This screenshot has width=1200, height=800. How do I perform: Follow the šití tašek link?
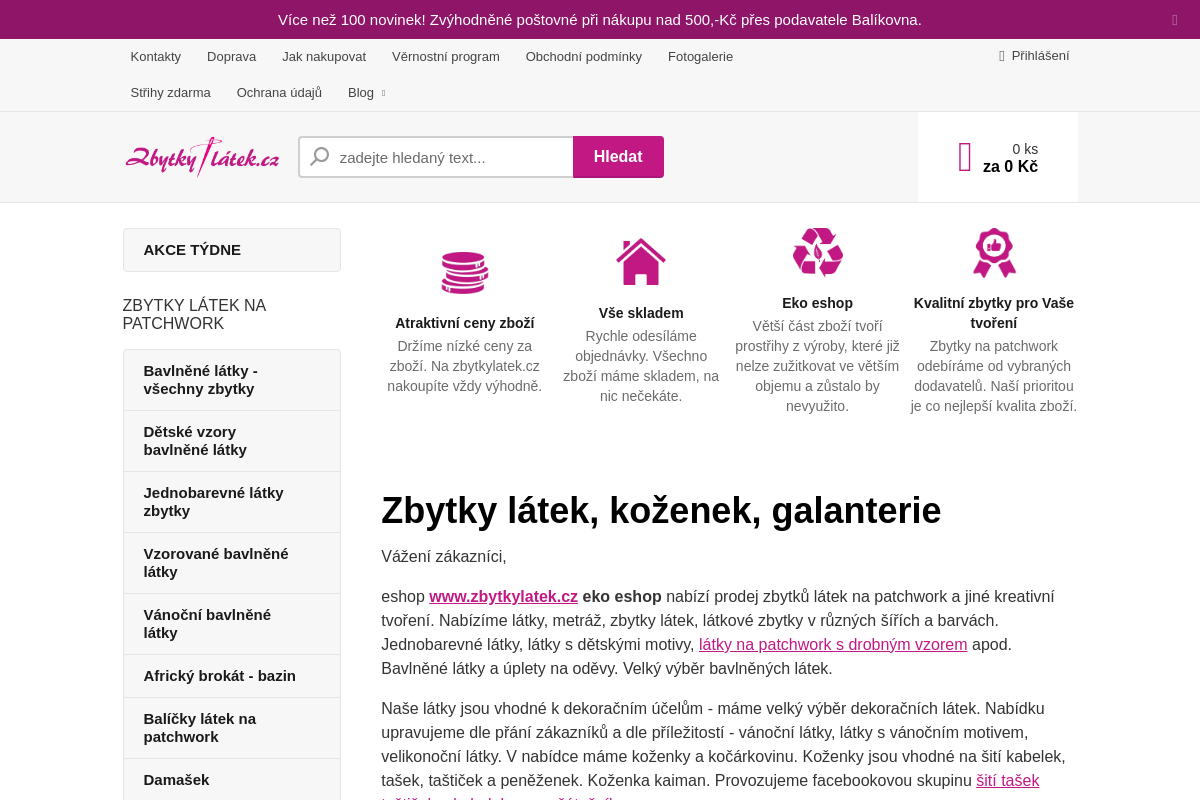(1008, 780)
